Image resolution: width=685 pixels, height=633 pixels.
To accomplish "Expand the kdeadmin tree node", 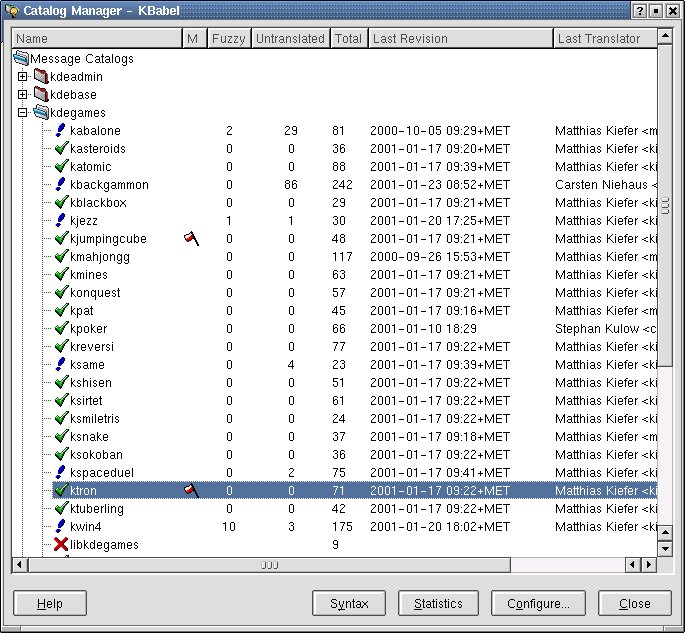I will pyautogui.click(x=23, y=77).
